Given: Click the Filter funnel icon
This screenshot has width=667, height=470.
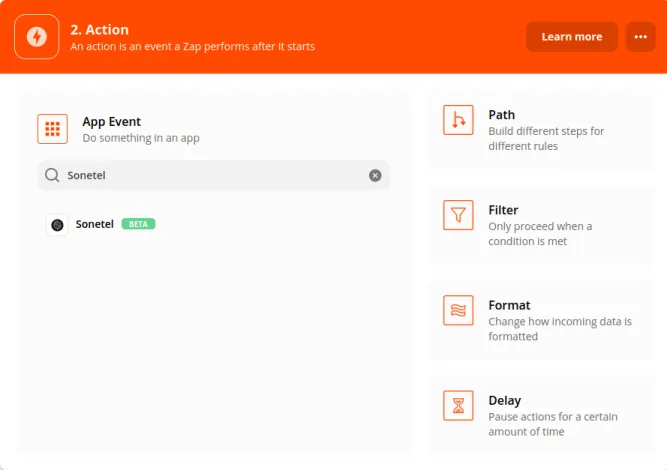Looking at the screenshot, I should 458,215.
